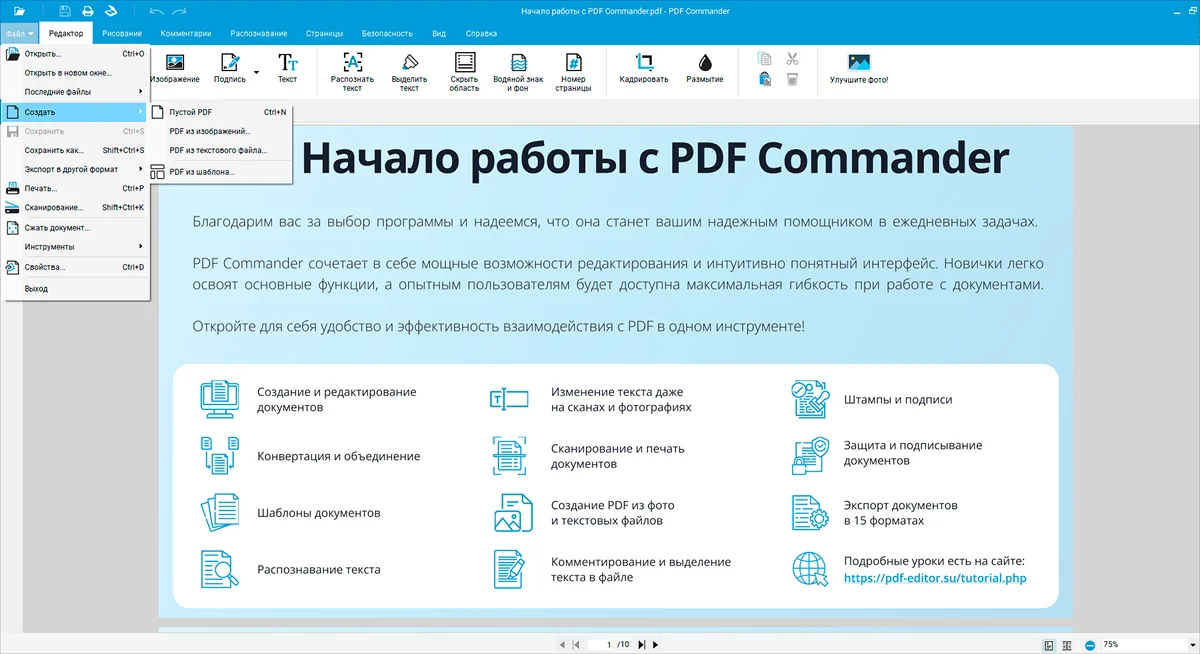Choose Выход to exit the program
The height and width of the screenshot is (654, 1200).
point(75,289)
